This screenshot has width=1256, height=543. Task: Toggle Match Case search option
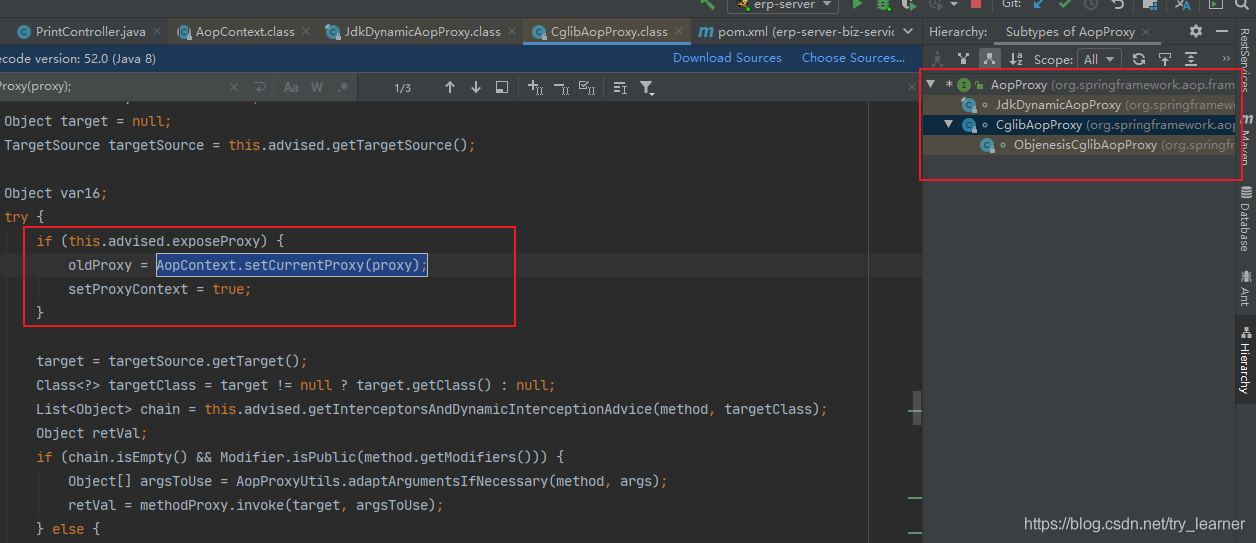pos(291,88)
